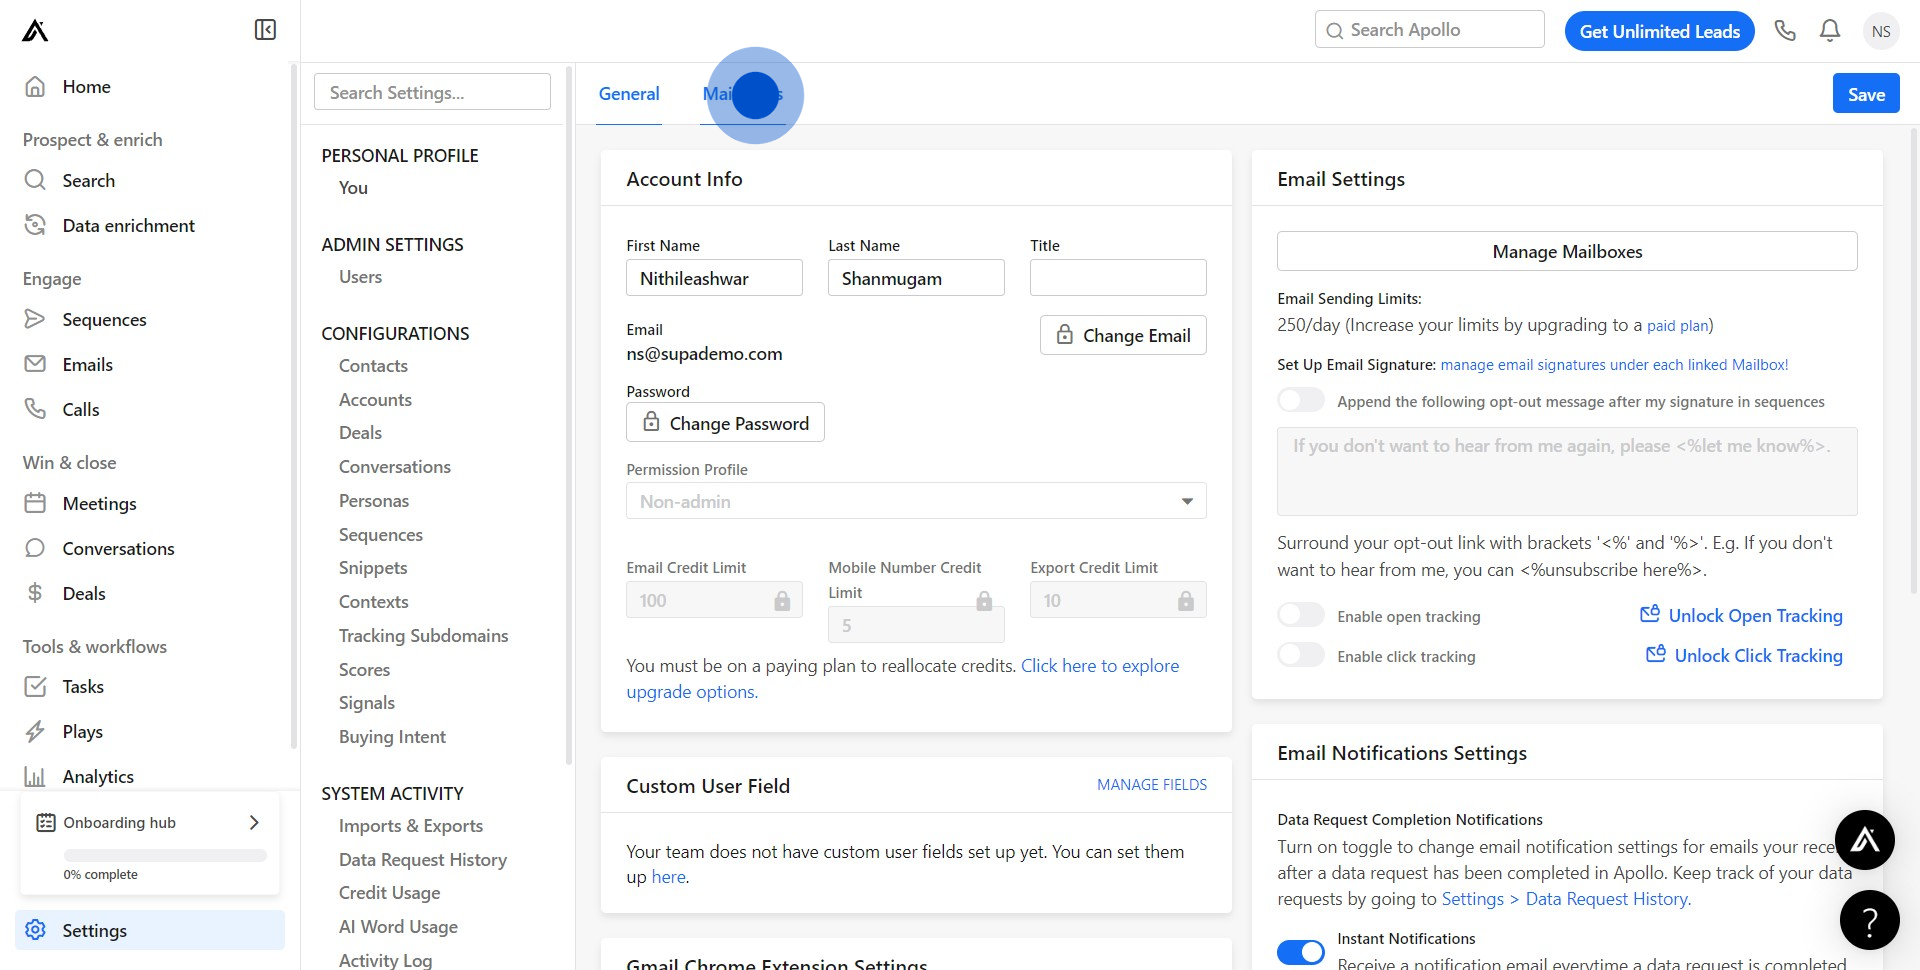This screenshot has width=1920, height=970.
Task: Turn off Instant Notifications toggle
Action: (1301, 952)
